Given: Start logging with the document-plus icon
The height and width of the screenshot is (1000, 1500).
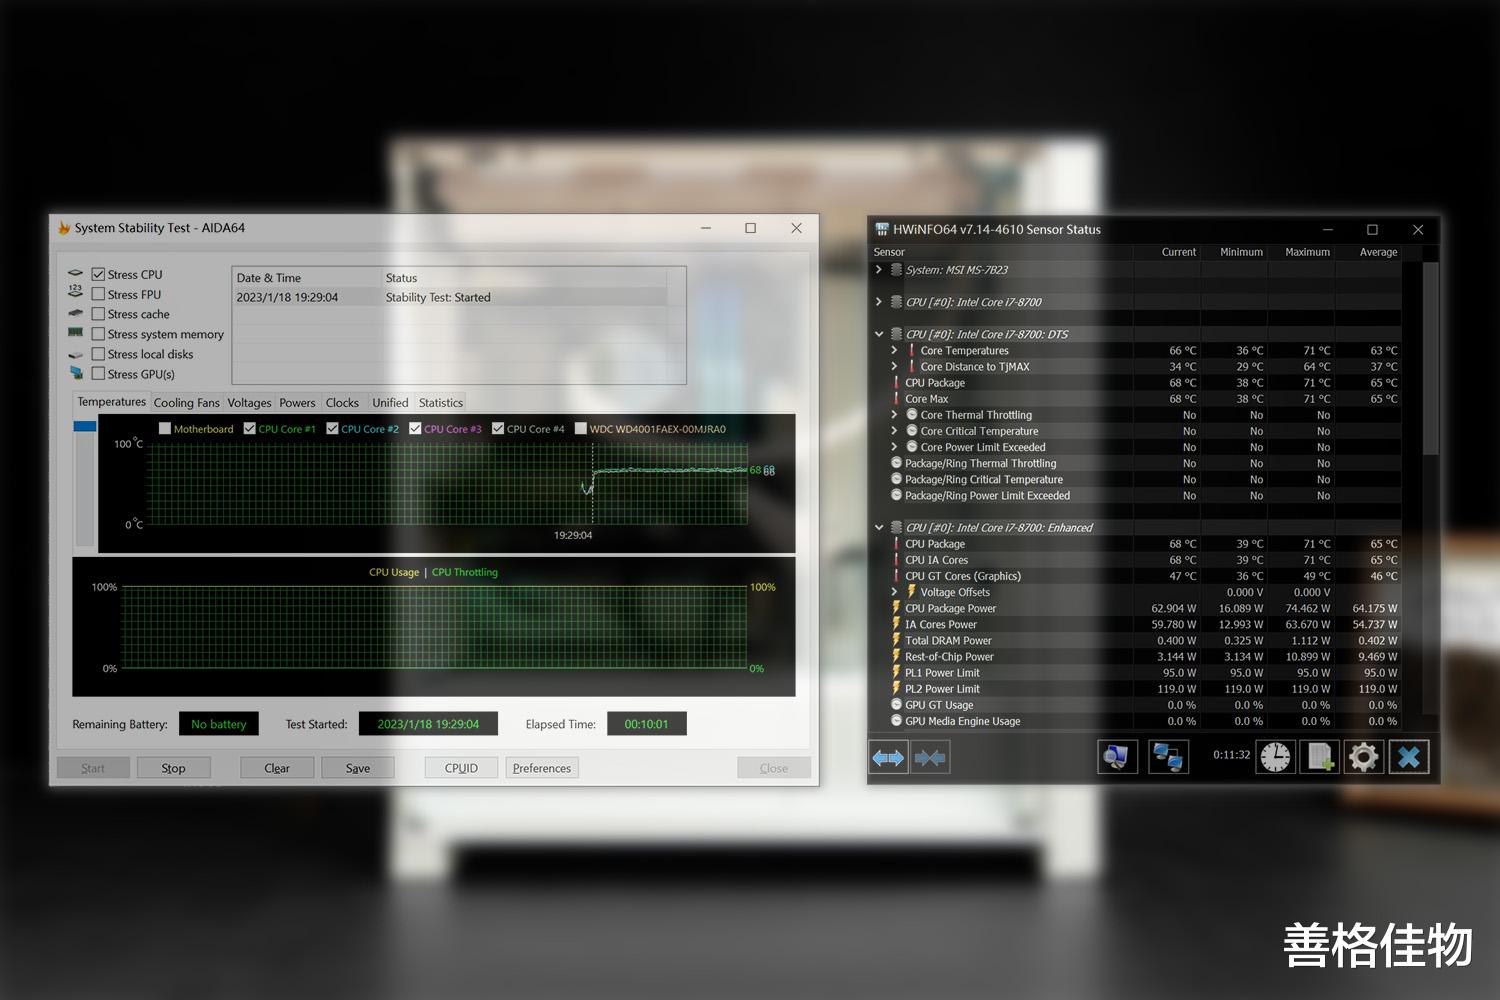Looking at the screenshot, I should tap(1320, 757).
